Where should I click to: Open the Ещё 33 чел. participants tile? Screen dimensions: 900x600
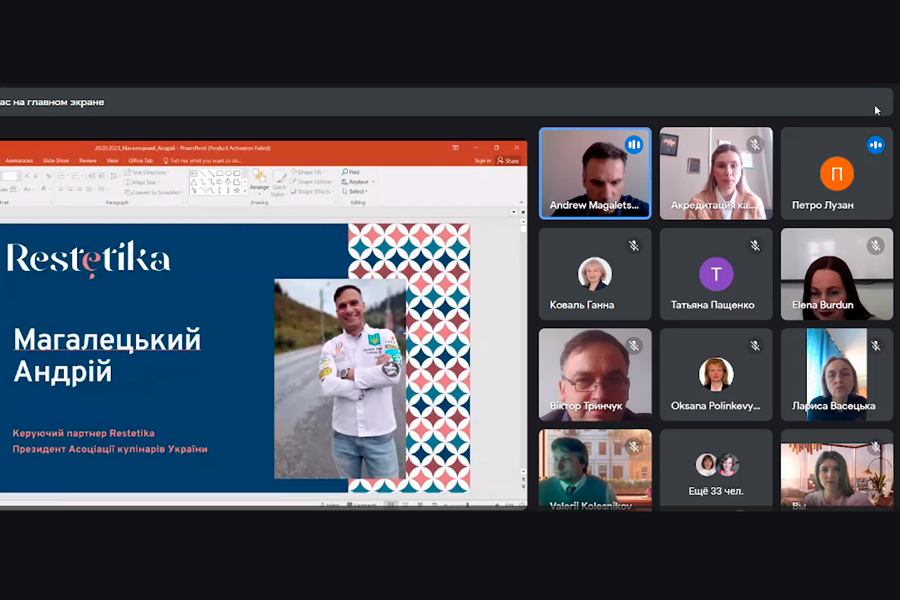pyautogui.click(x=716, y=470)
